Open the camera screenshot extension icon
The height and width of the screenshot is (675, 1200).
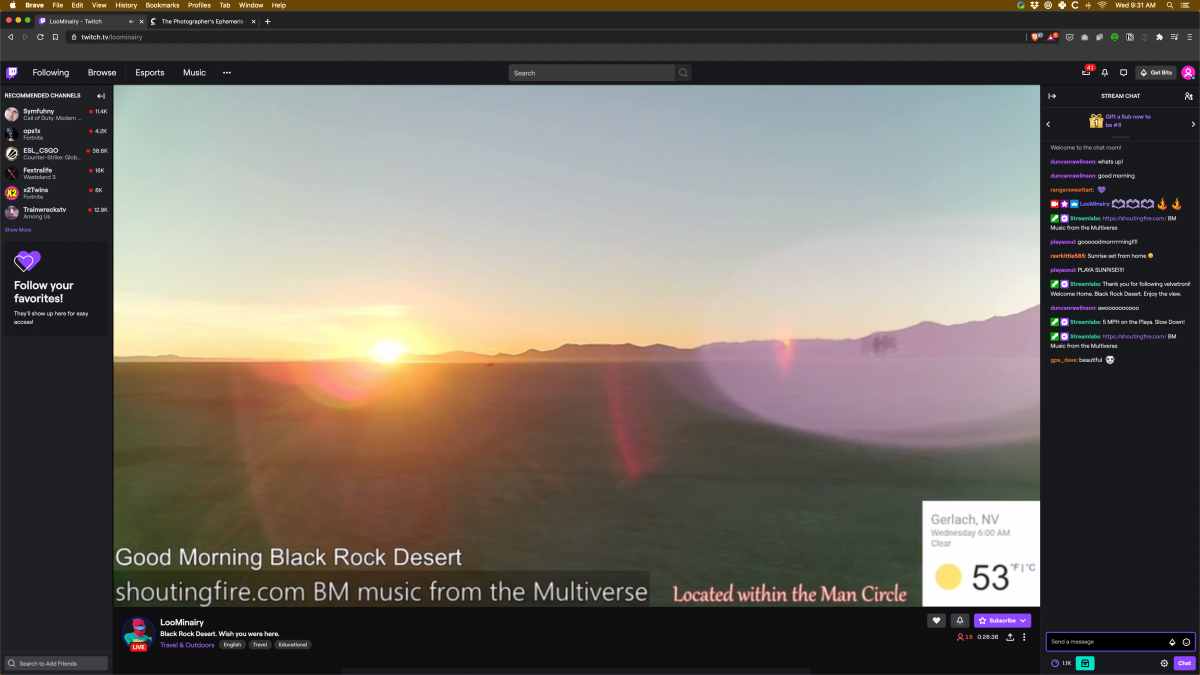click(x=1085, y=37)
